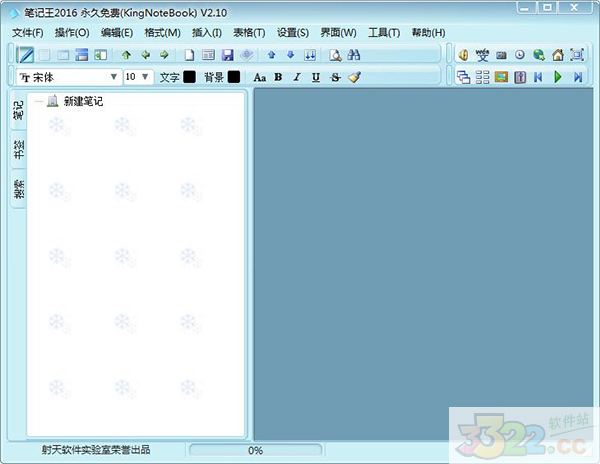The image size is (600, 464).
Task: Click the magnifier over page preview icon
Action: click(335, 55)
